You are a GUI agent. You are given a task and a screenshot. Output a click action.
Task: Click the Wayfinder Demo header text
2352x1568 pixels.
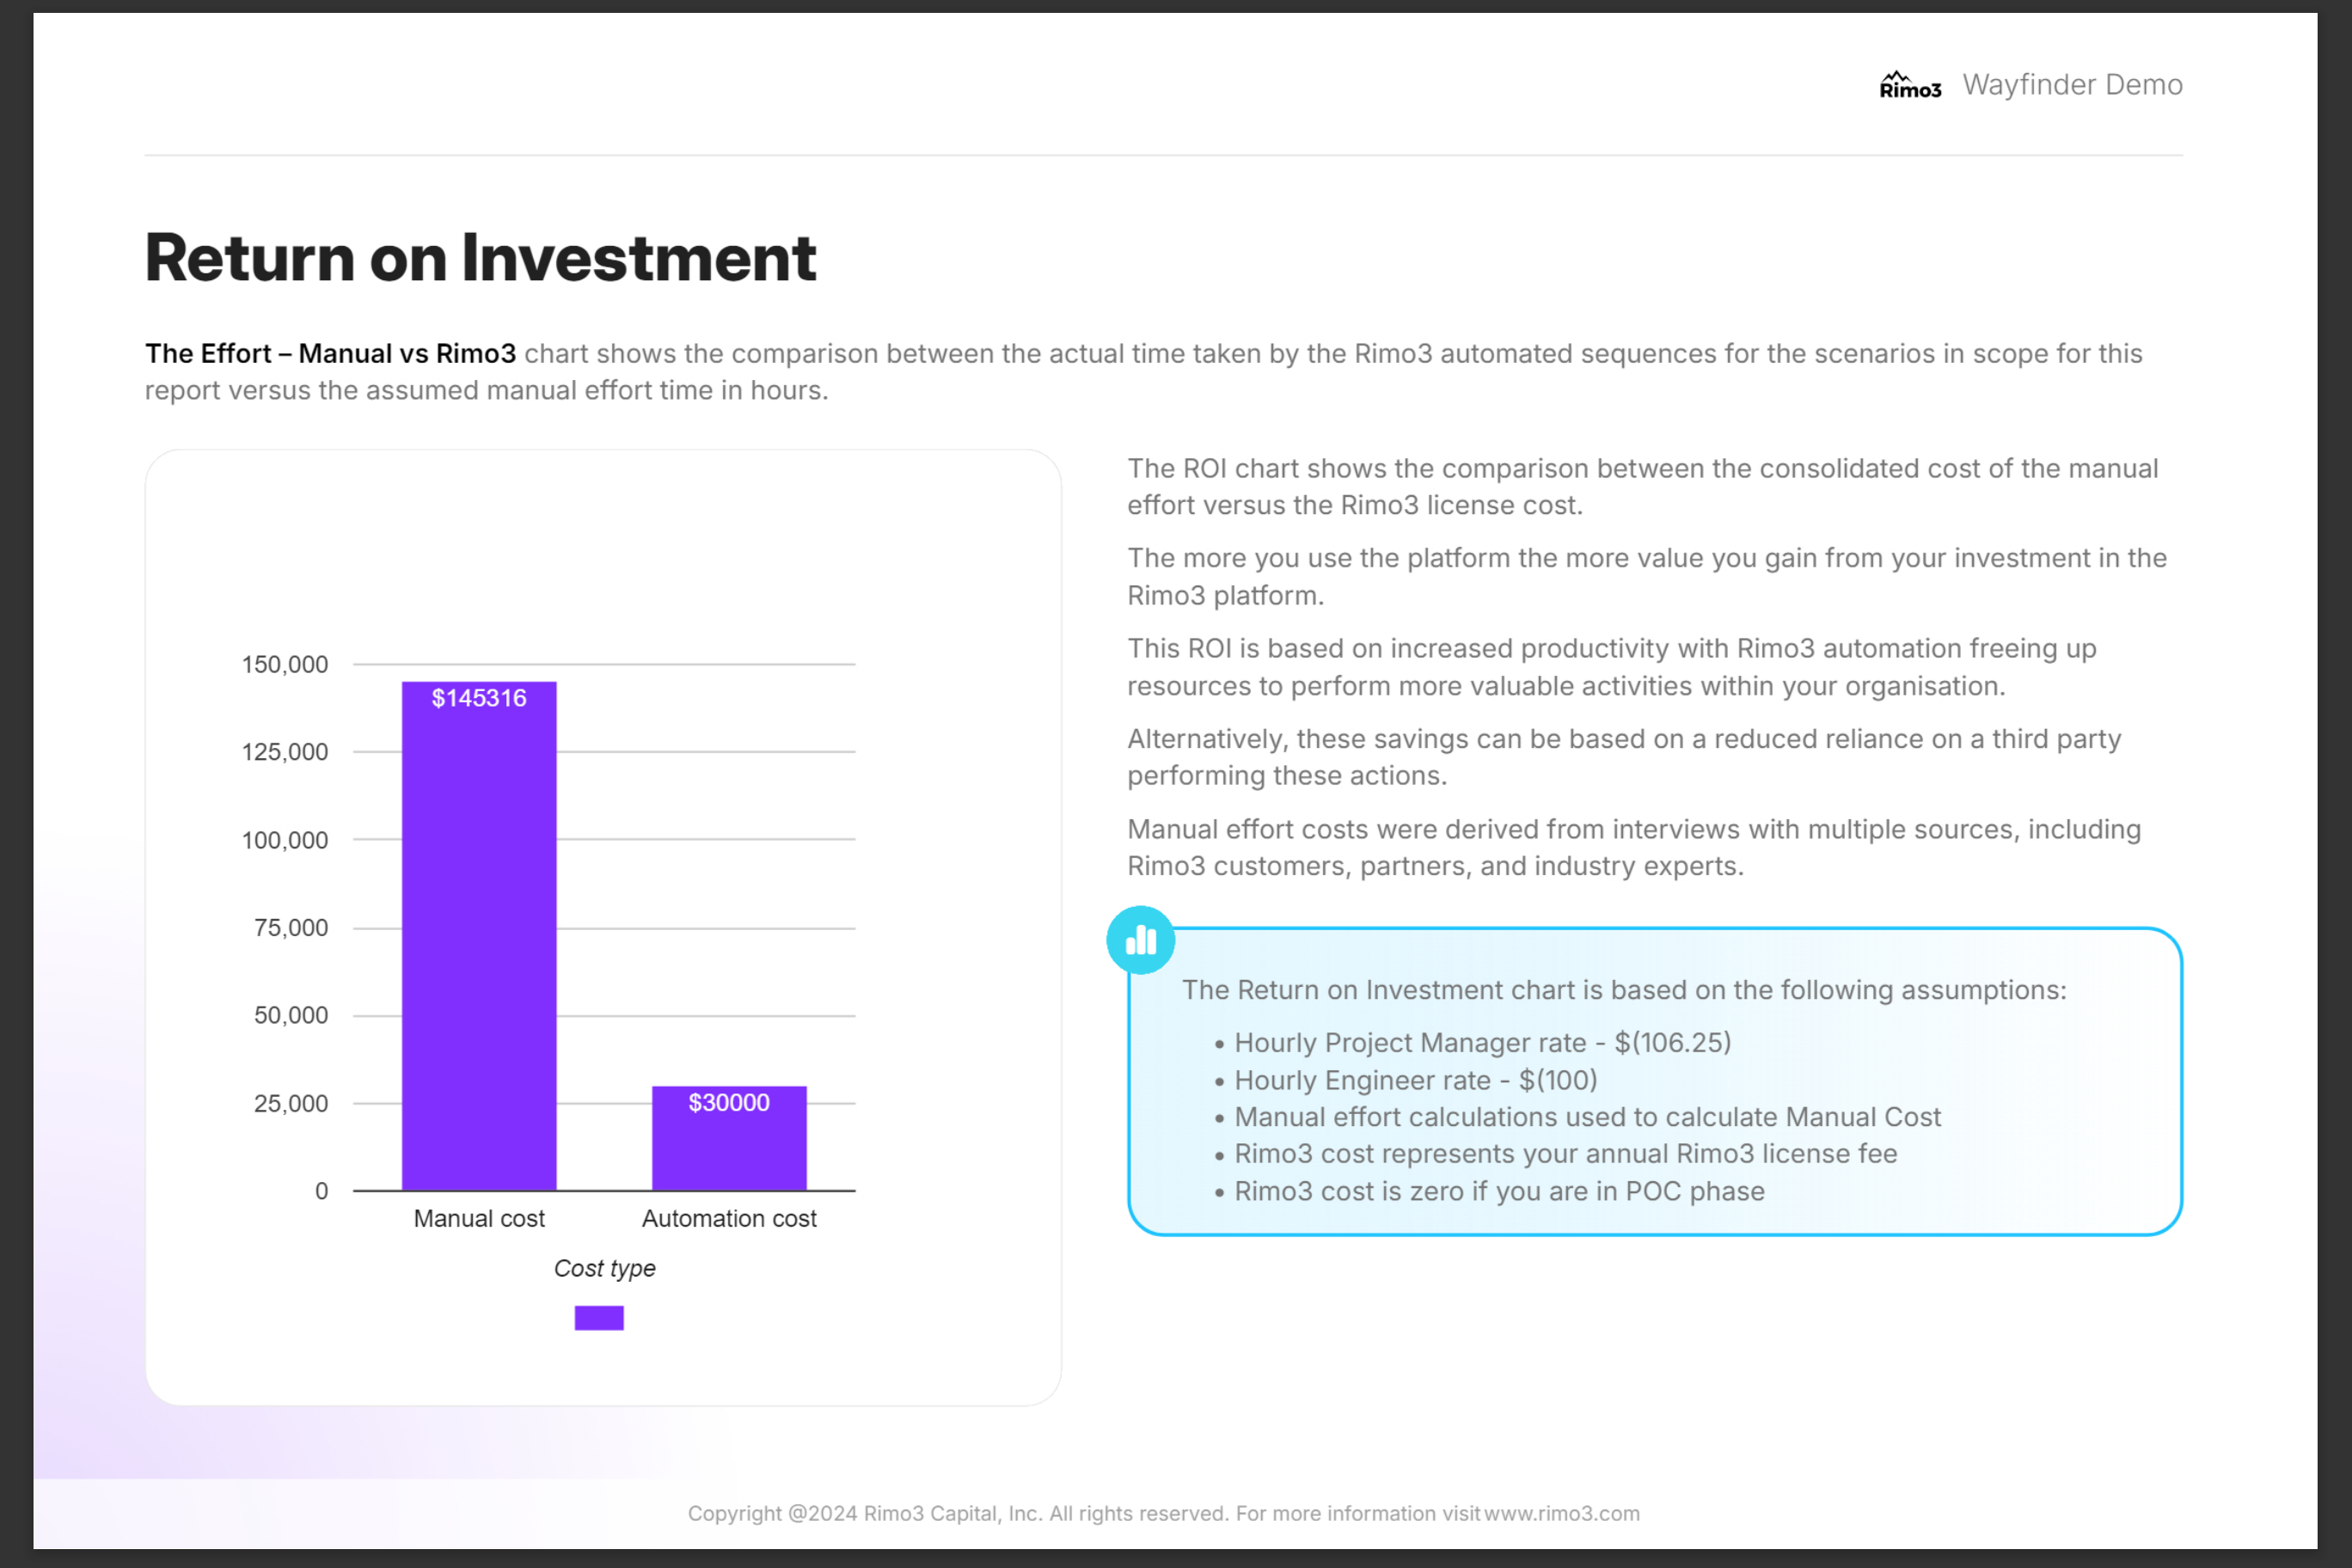[2072, 85]
